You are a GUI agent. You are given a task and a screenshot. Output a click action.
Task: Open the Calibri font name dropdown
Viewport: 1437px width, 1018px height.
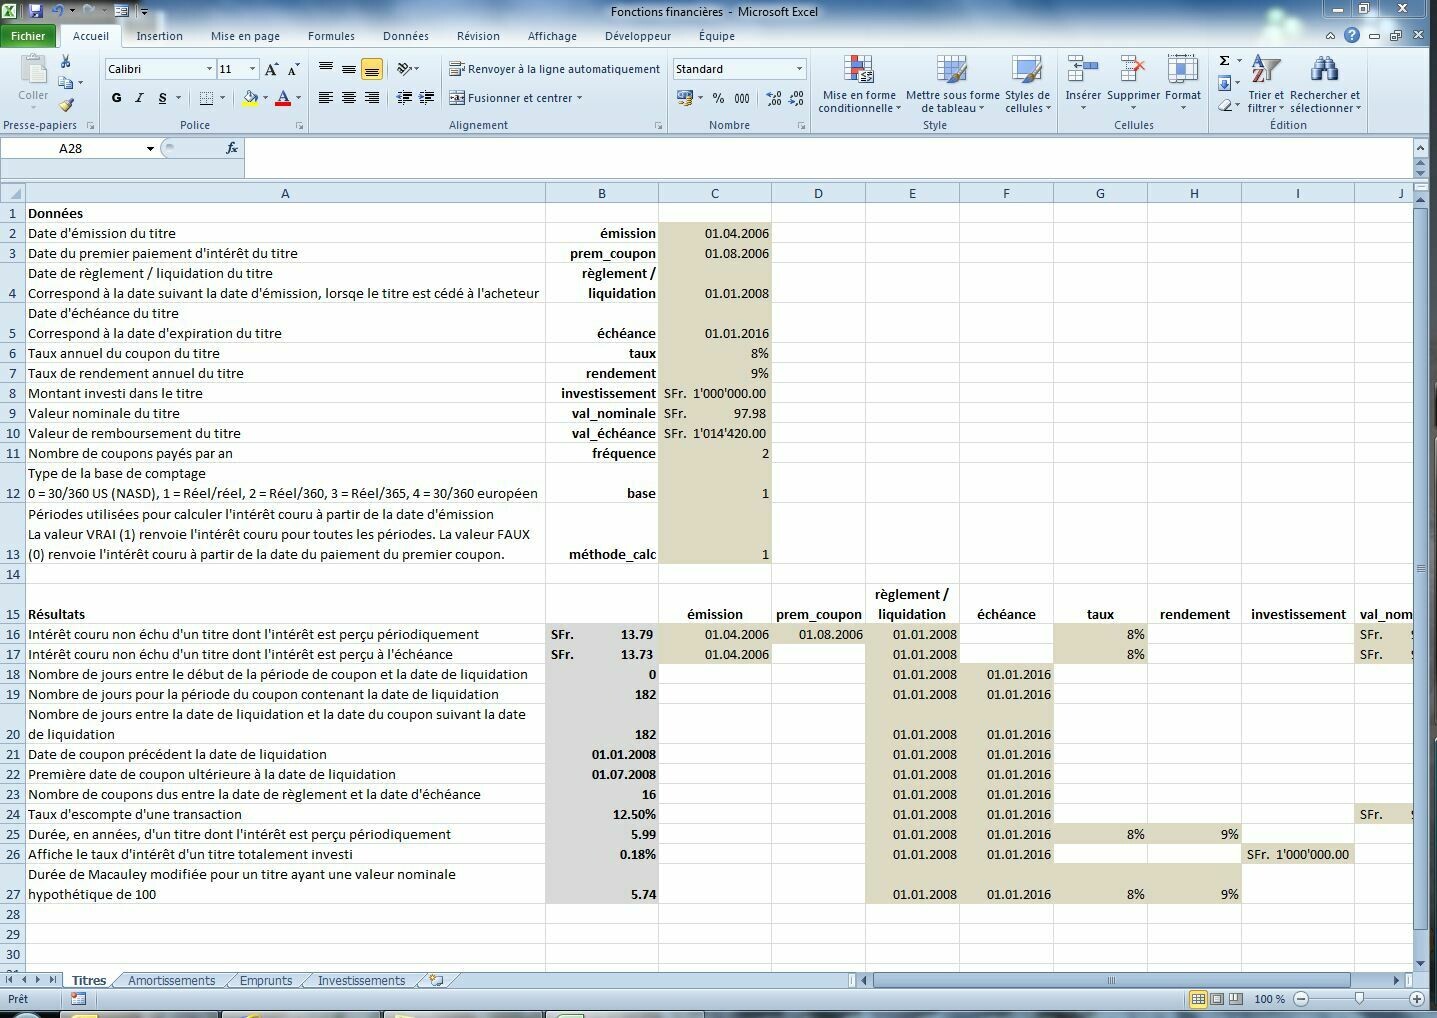[209, 69]
